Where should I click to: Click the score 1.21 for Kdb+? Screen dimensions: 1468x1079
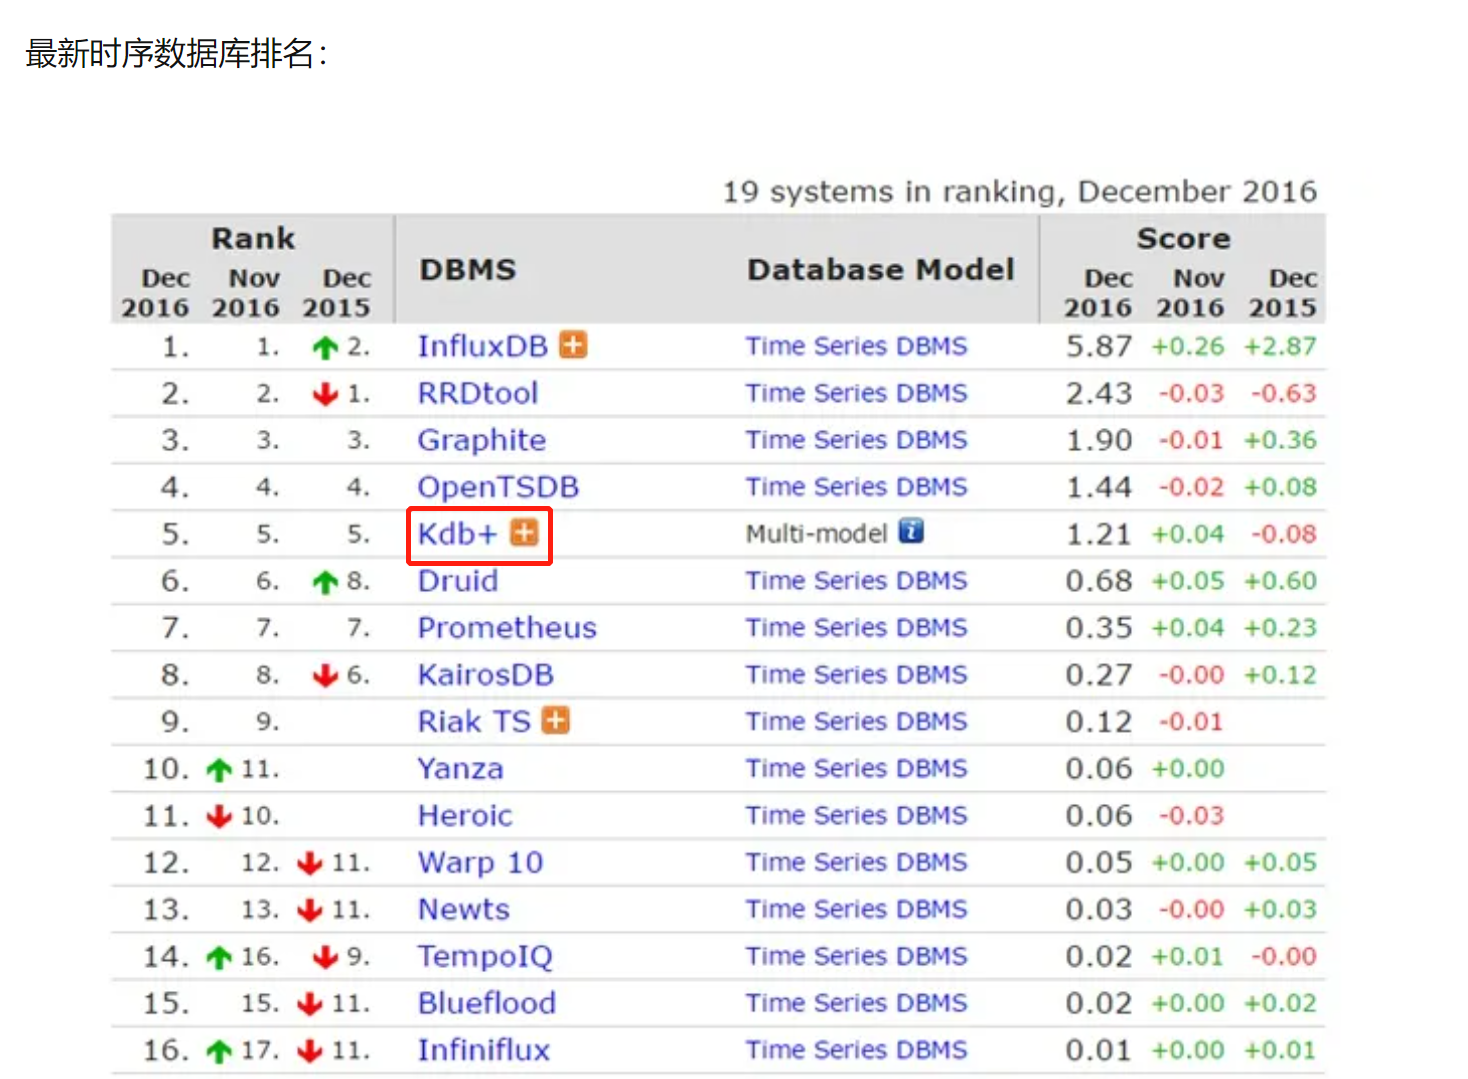coord(1099,535)
